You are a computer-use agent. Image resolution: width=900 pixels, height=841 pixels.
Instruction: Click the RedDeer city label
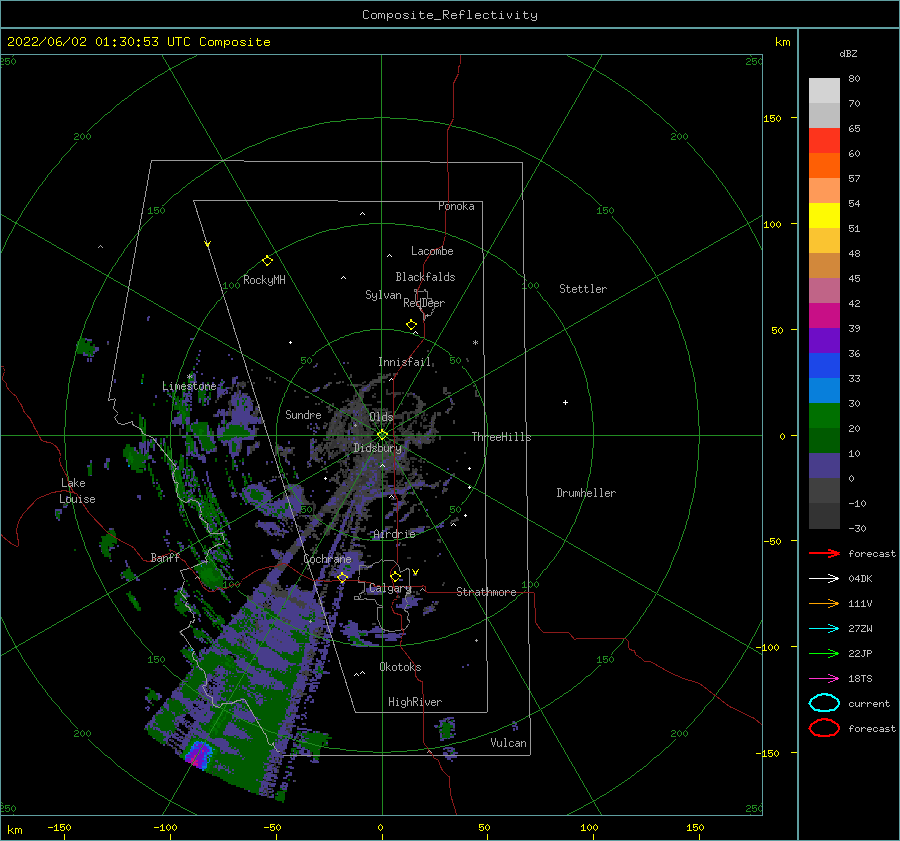click(x=424, y=303)
